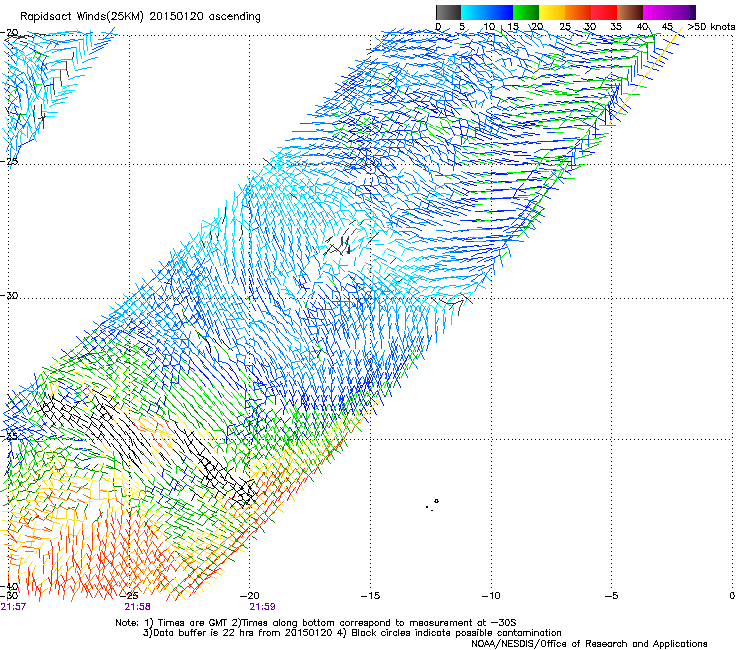Click the 'Times are GMT' note line
Screen dimensions: 740x650
316,623
